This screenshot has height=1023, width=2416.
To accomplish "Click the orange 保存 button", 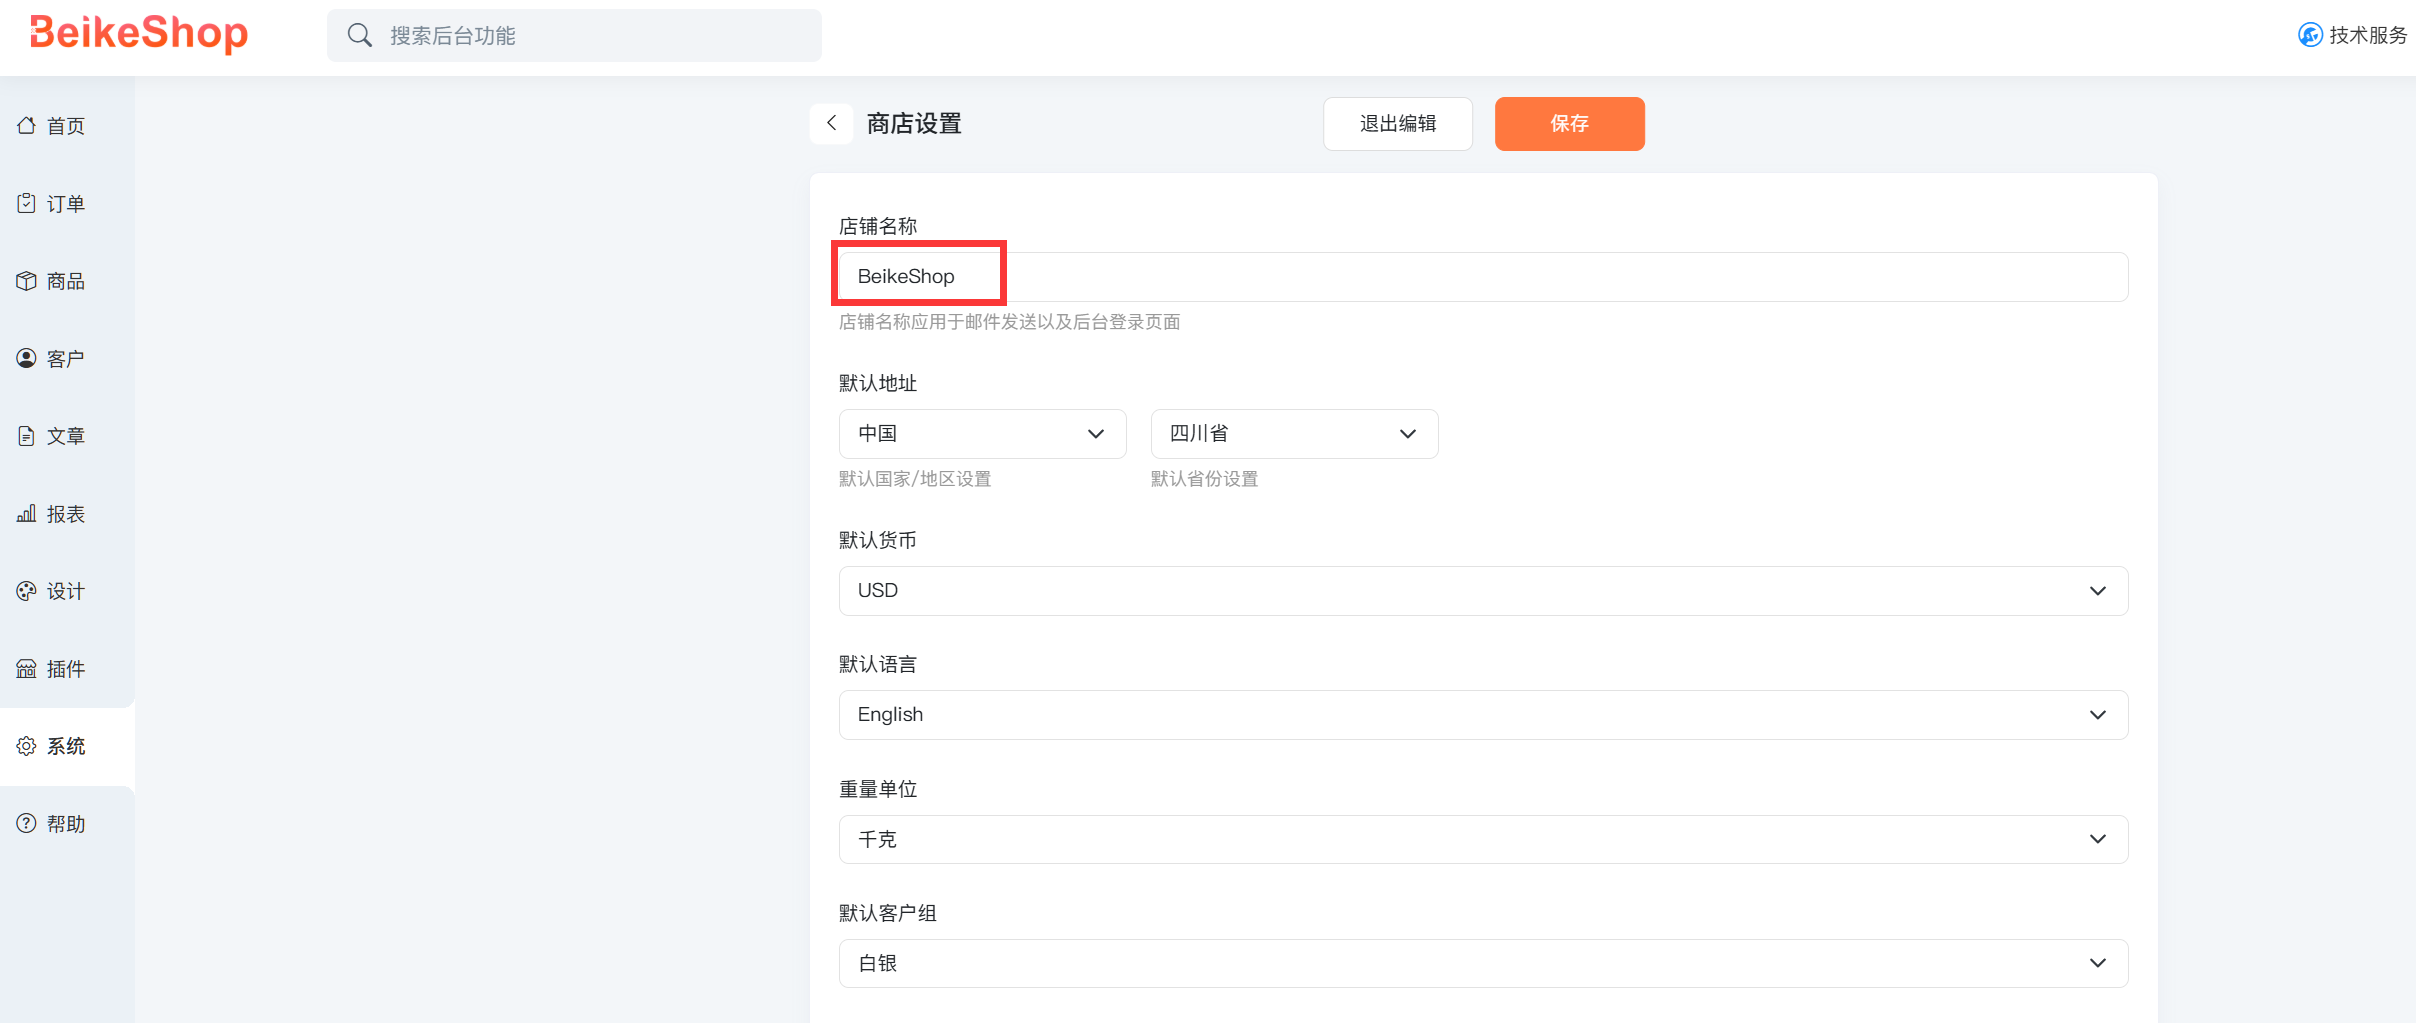I will coord(1569,124).
